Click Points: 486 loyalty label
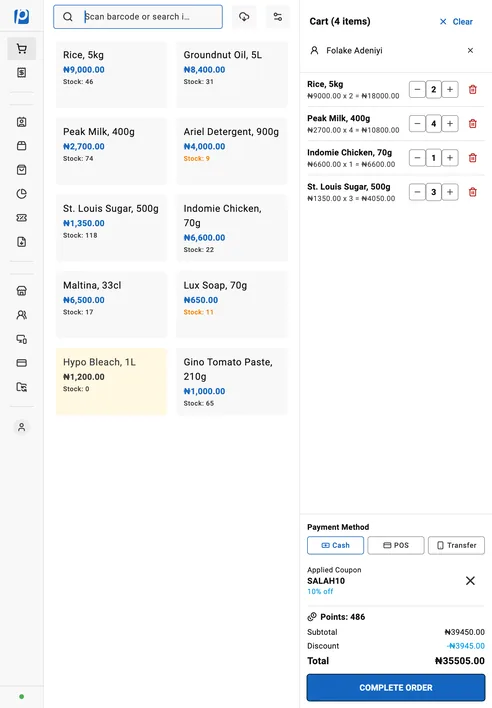This screenshot has width=492, height=708. (x=342, y=617)
